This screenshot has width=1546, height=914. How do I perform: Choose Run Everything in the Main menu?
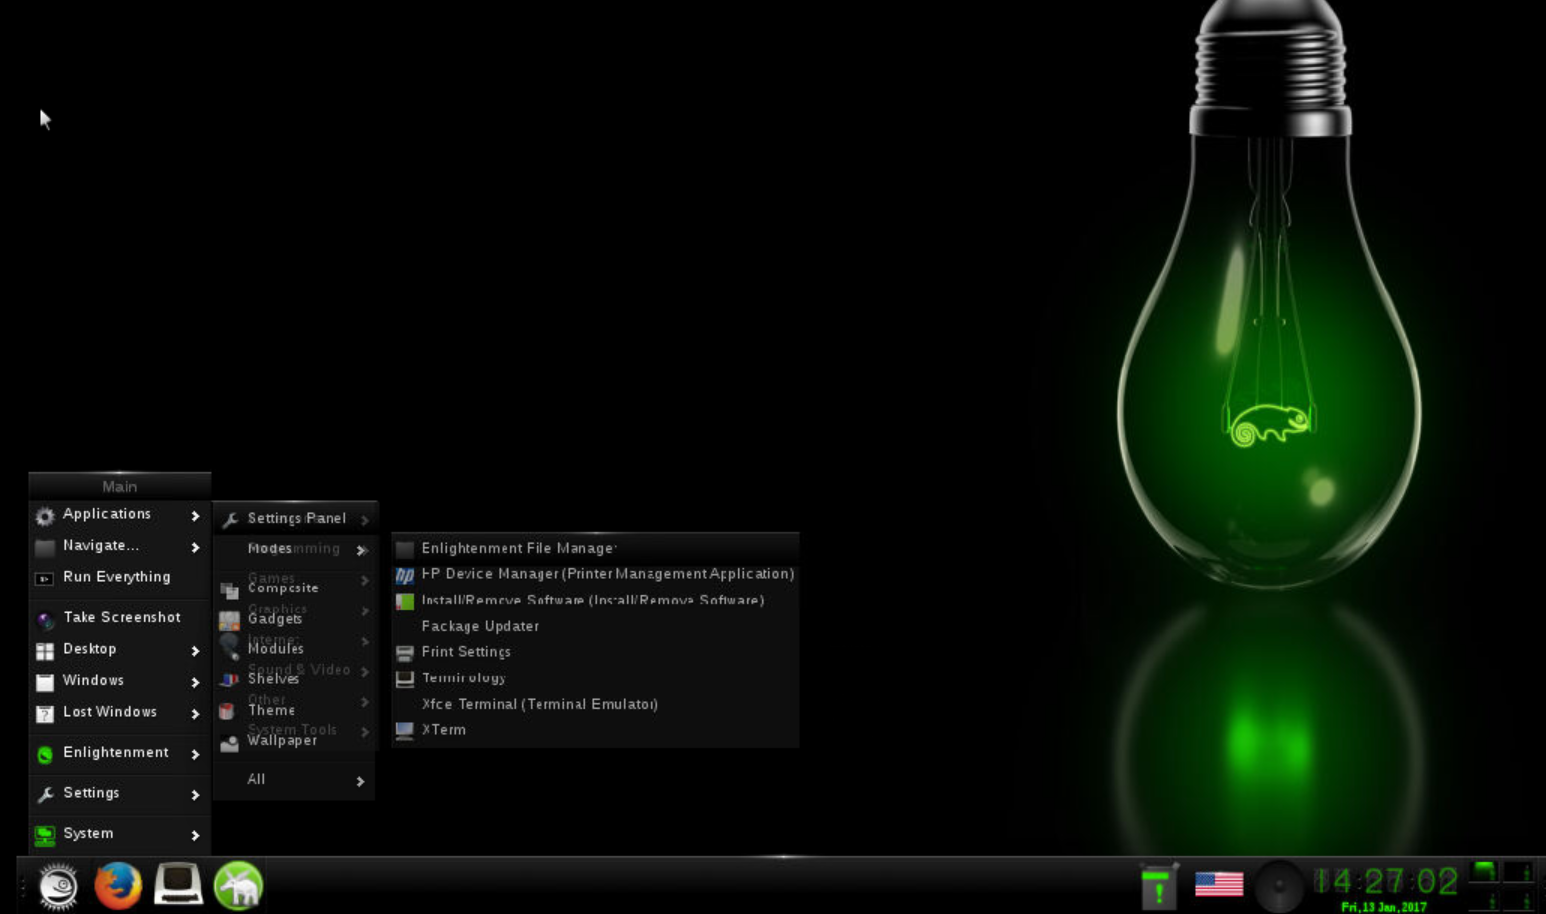pos(116,577)
